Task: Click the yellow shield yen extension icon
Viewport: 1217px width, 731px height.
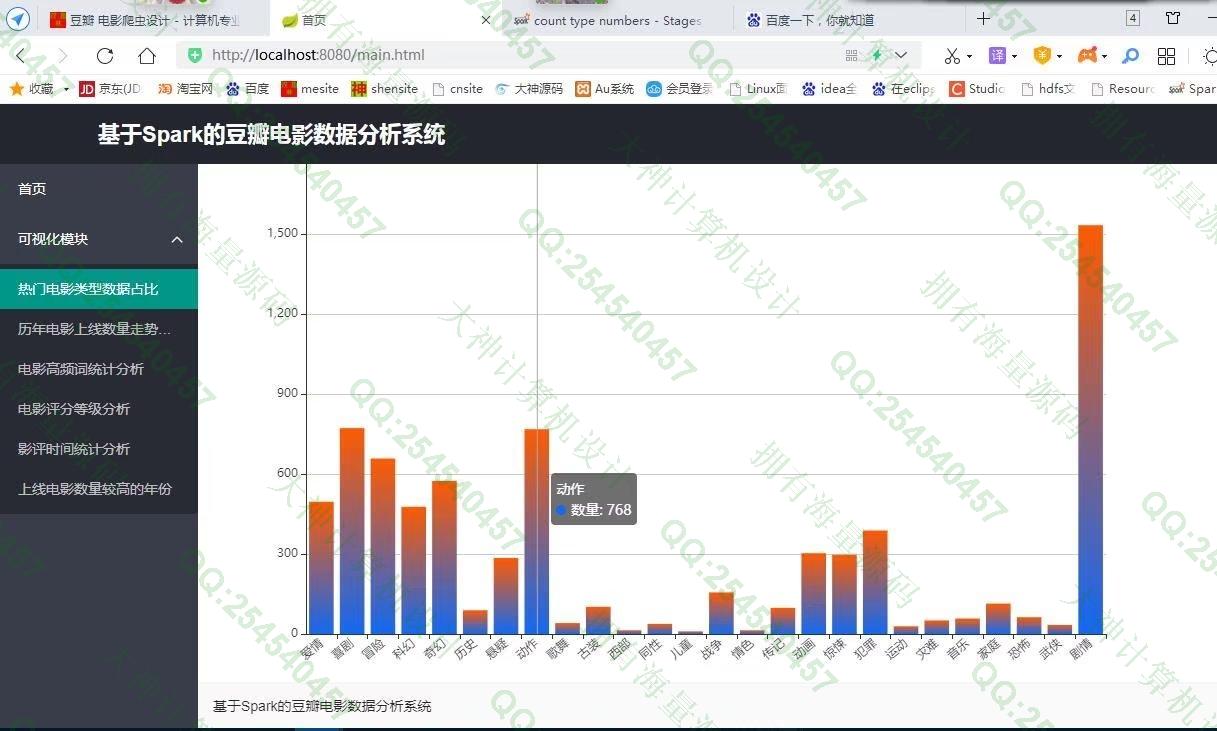Action: point(1042,55)
